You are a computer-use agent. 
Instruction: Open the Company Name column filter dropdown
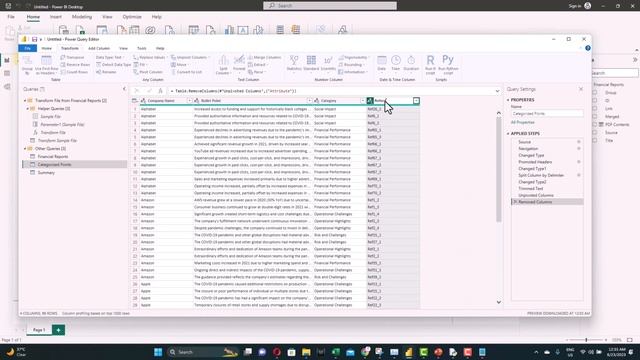(189, 100)
